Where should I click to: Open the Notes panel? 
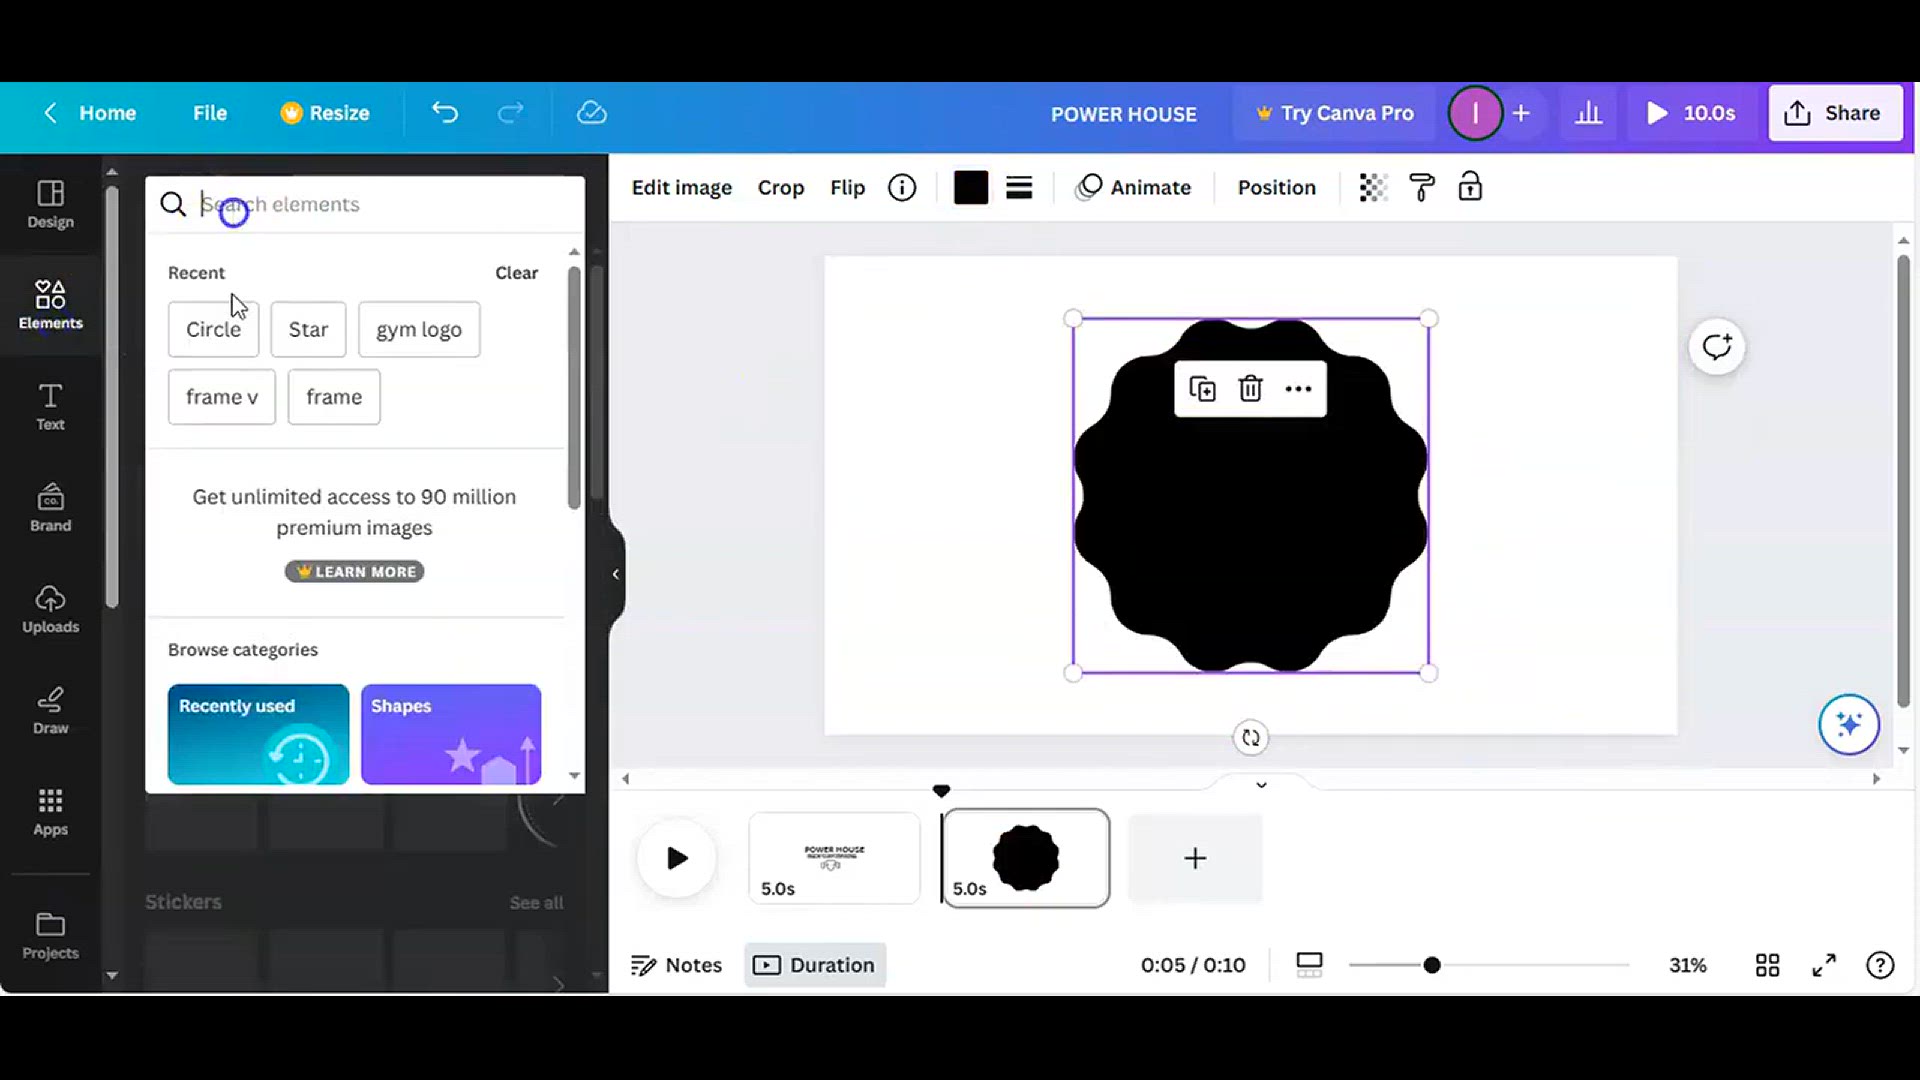click(676, 965)
